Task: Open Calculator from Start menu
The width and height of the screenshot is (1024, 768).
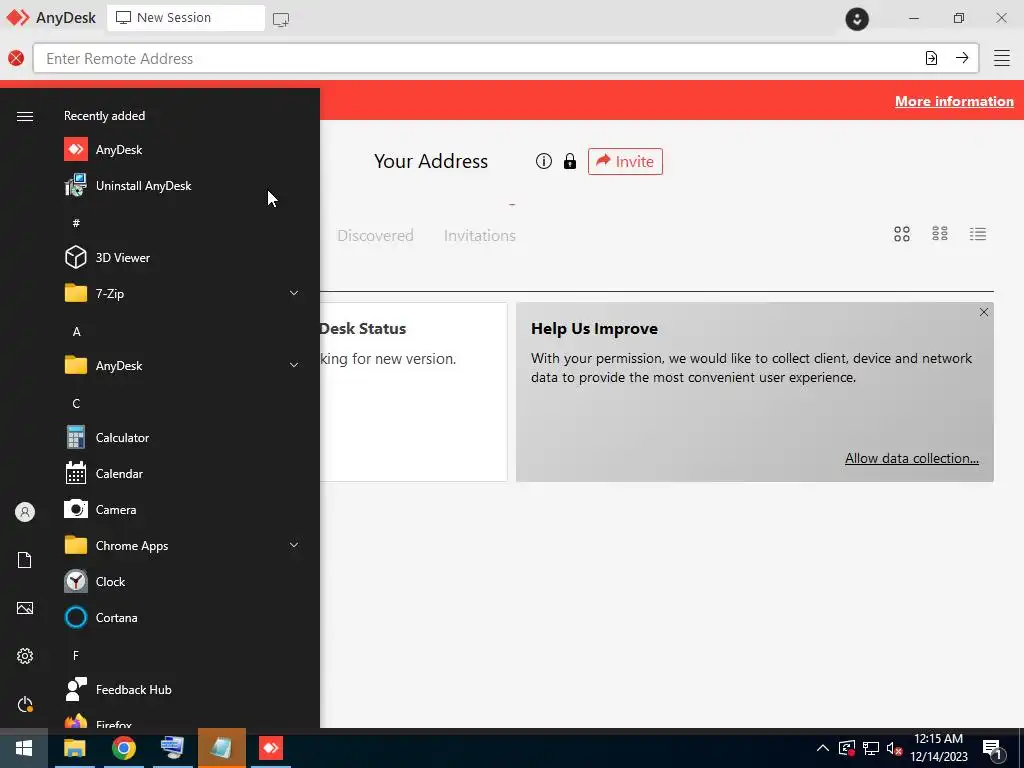Action: click(183, 438)
